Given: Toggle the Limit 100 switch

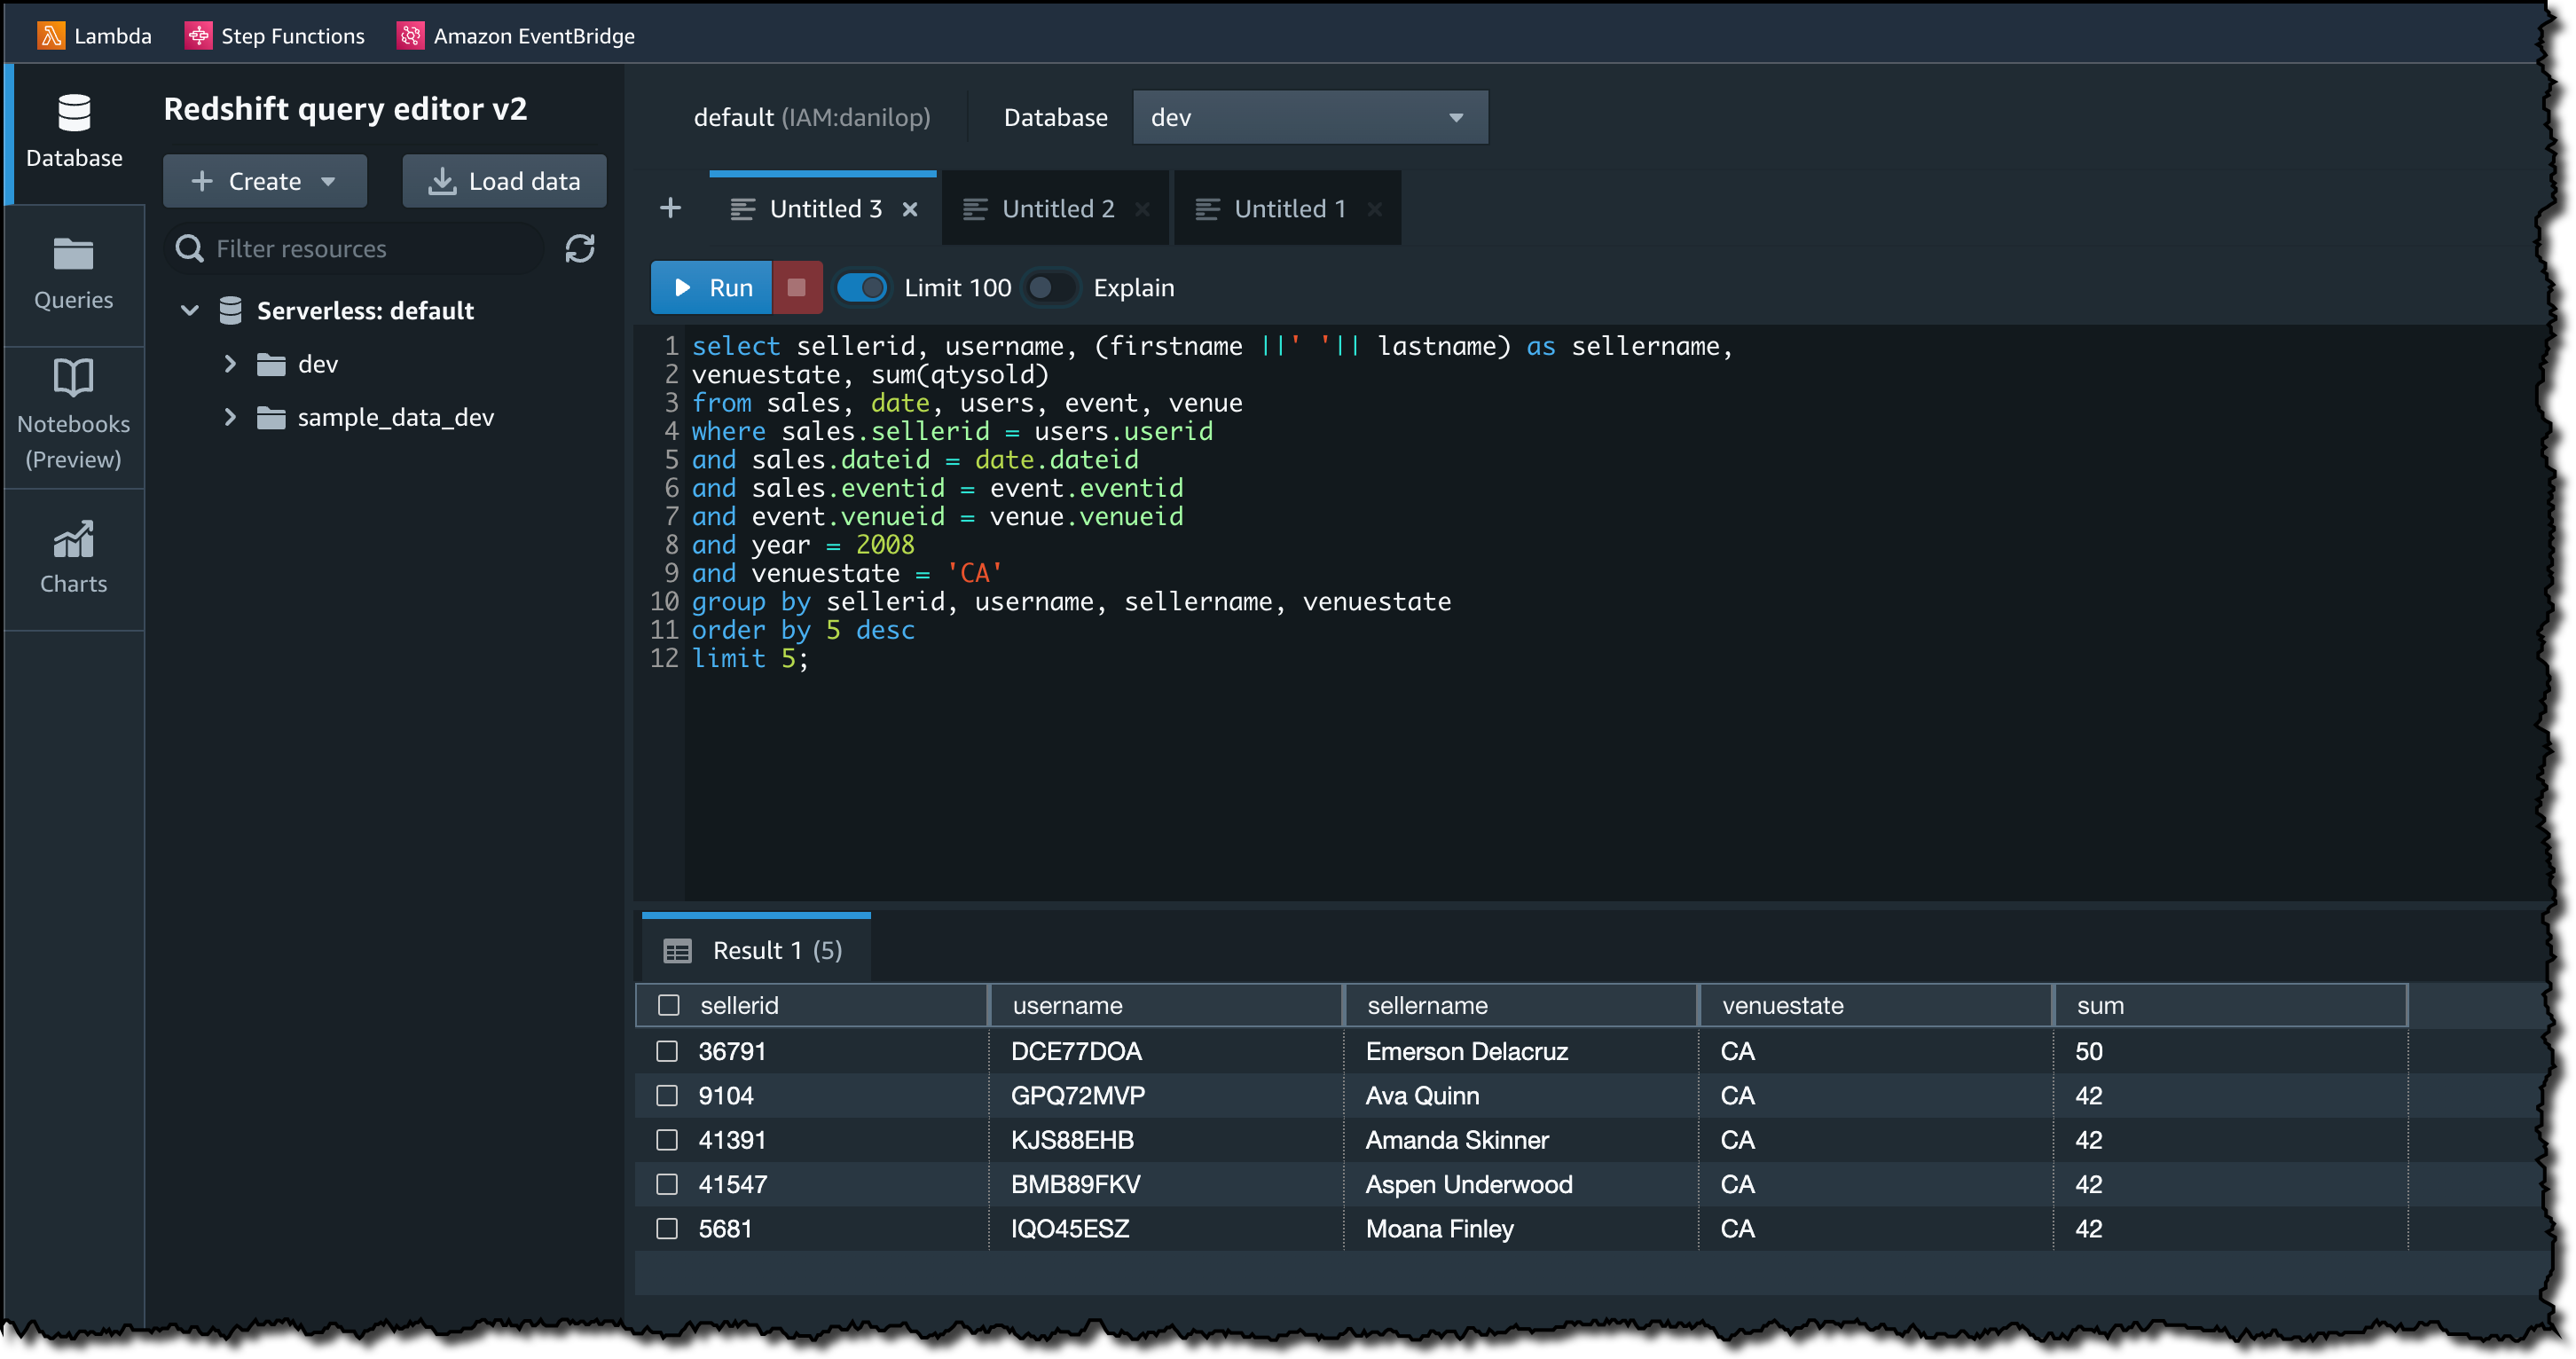Looking at the screenshot, I should [861, 288].
